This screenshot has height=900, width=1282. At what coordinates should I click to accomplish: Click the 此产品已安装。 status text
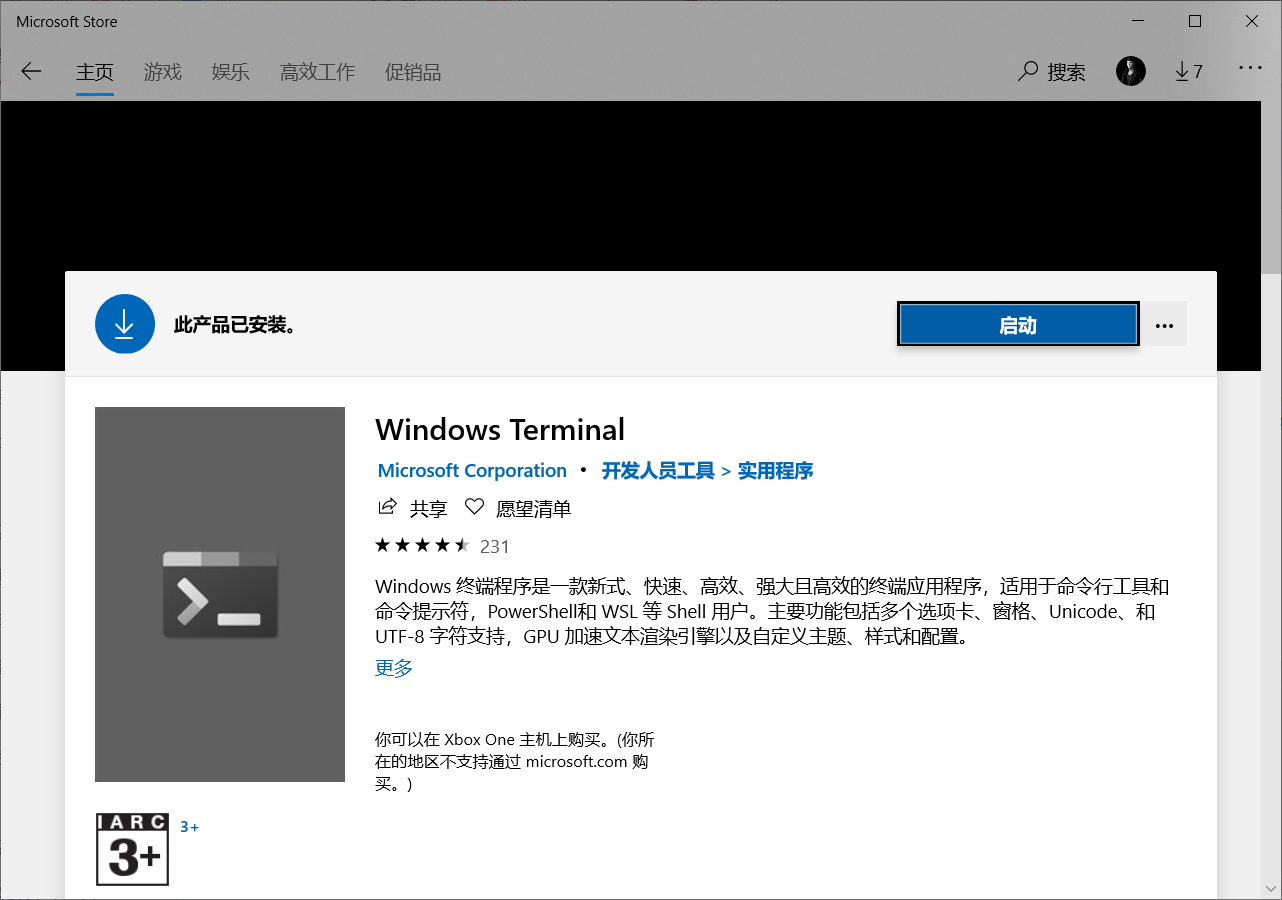click(x=235, y=325)
